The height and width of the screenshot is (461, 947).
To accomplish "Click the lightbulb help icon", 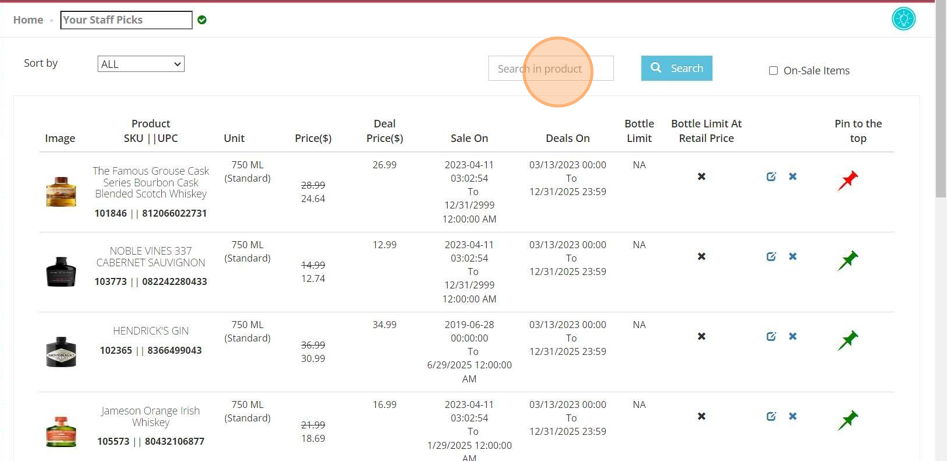I will tap(904, 19).
